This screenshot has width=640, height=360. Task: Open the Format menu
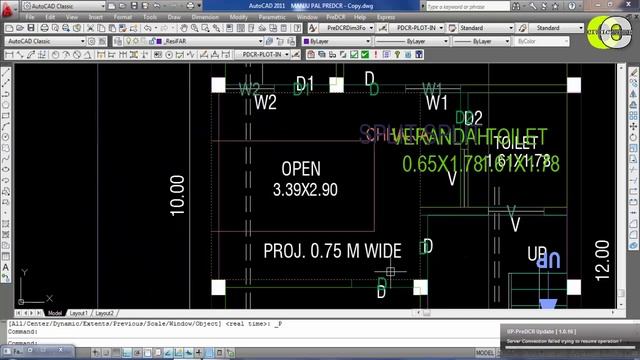click(x=122, y=17)
